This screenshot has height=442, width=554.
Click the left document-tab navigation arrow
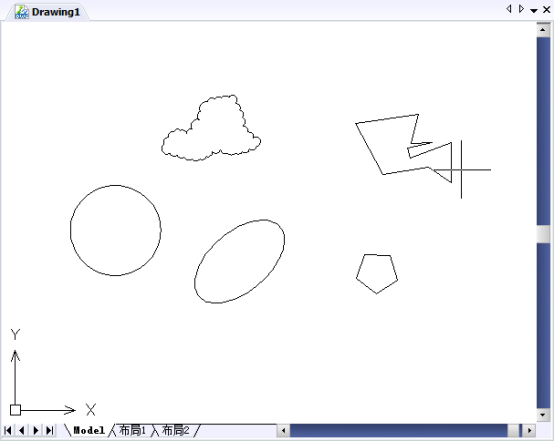[509, 9]
